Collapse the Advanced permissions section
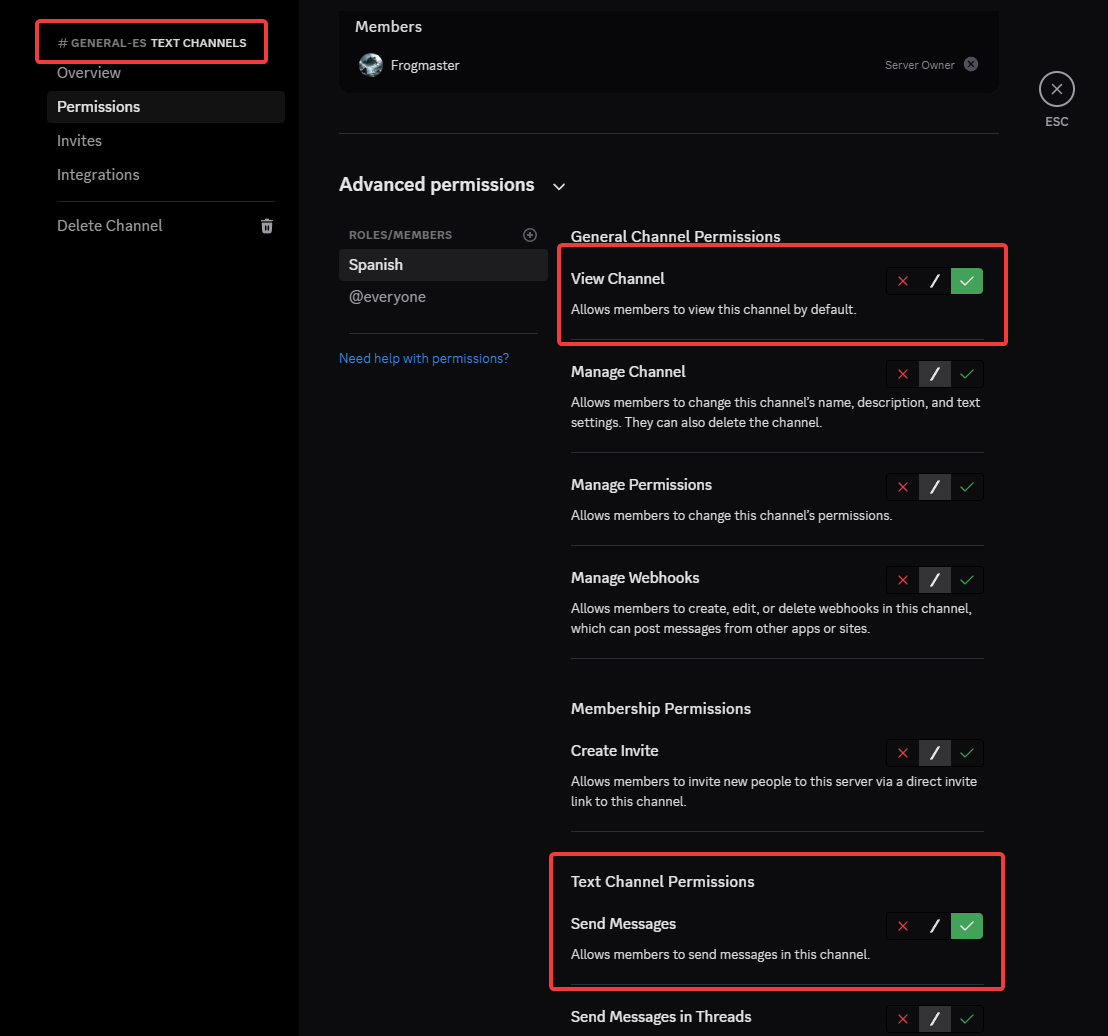 [x=559, y=186]
